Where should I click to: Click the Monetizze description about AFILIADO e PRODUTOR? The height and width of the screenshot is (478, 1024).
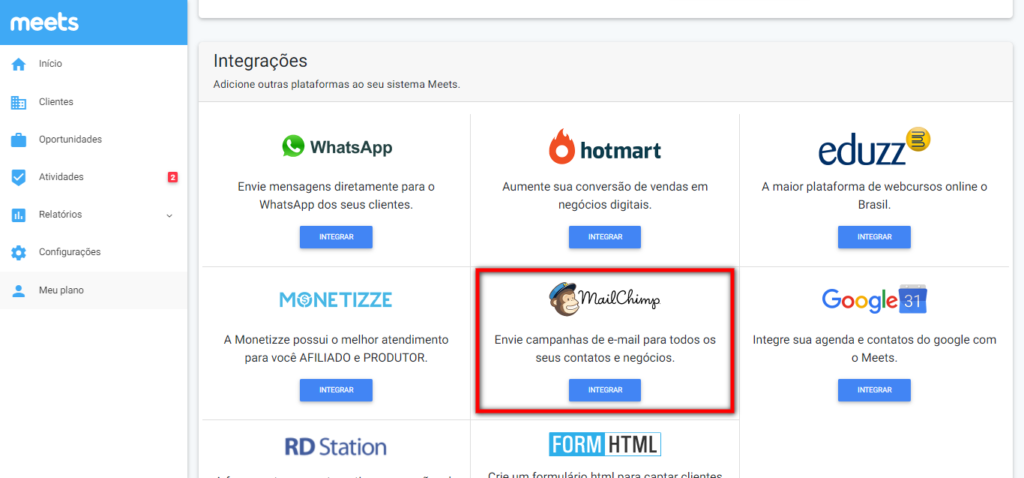coord(336,349)
